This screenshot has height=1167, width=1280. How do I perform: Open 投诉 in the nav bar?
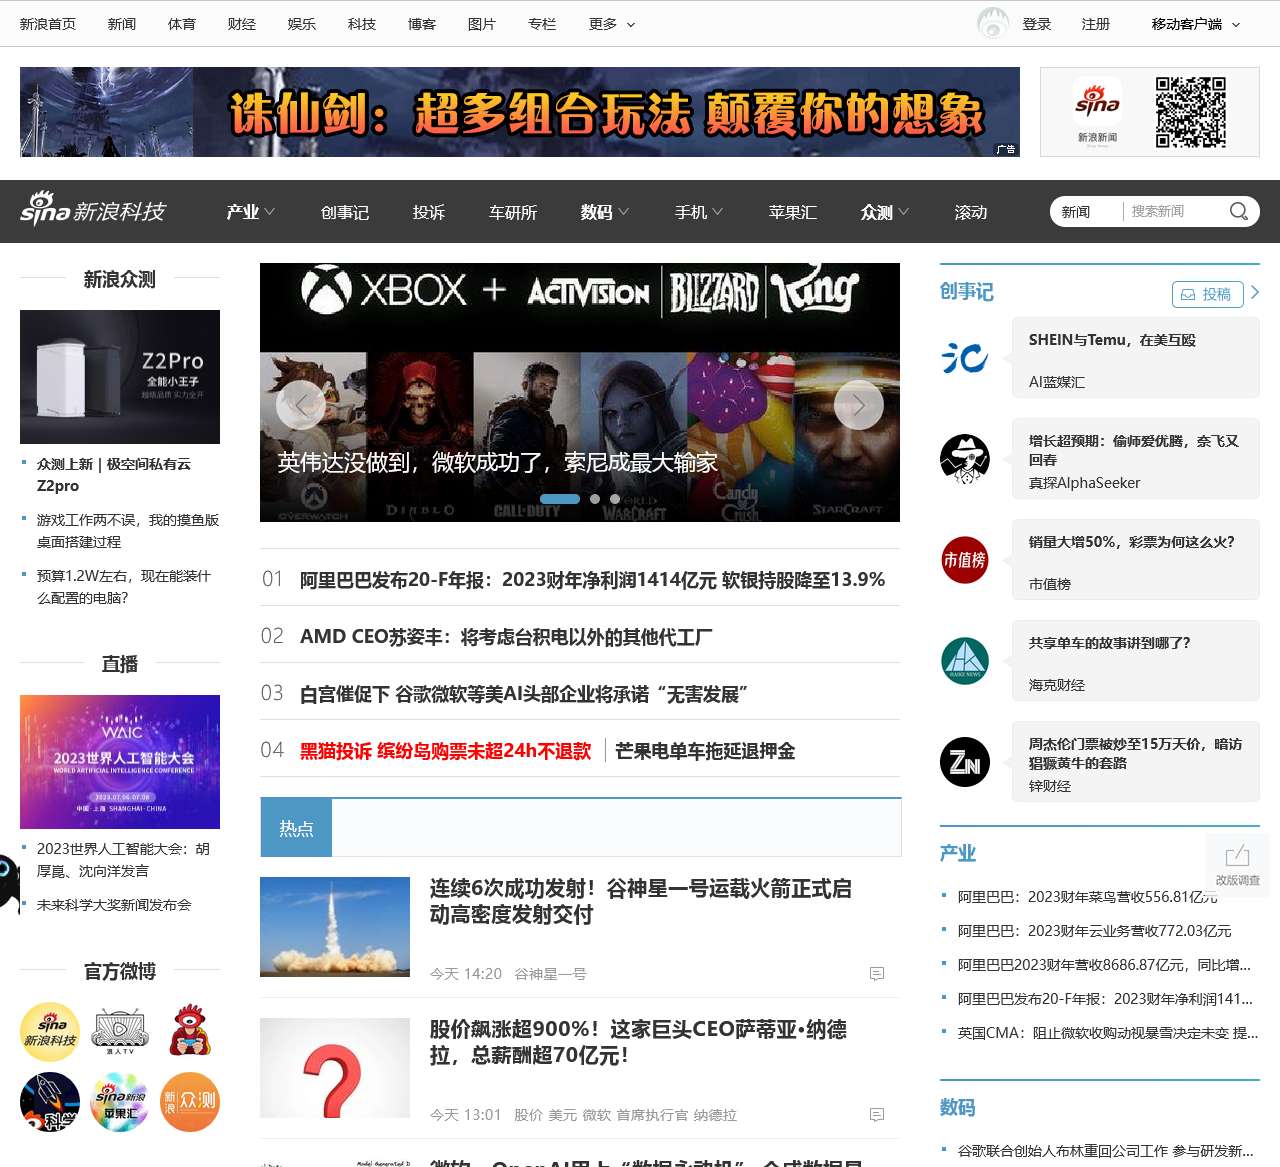[428, 212]
